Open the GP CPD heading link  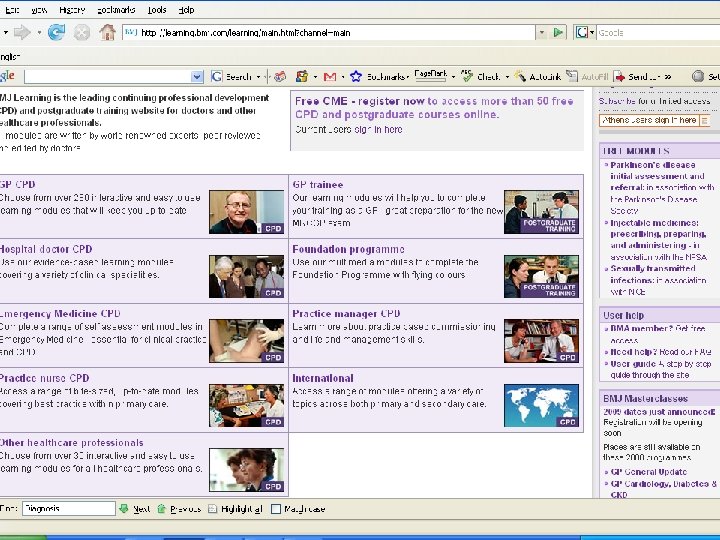pyautogui.click(x=17, y=185)
